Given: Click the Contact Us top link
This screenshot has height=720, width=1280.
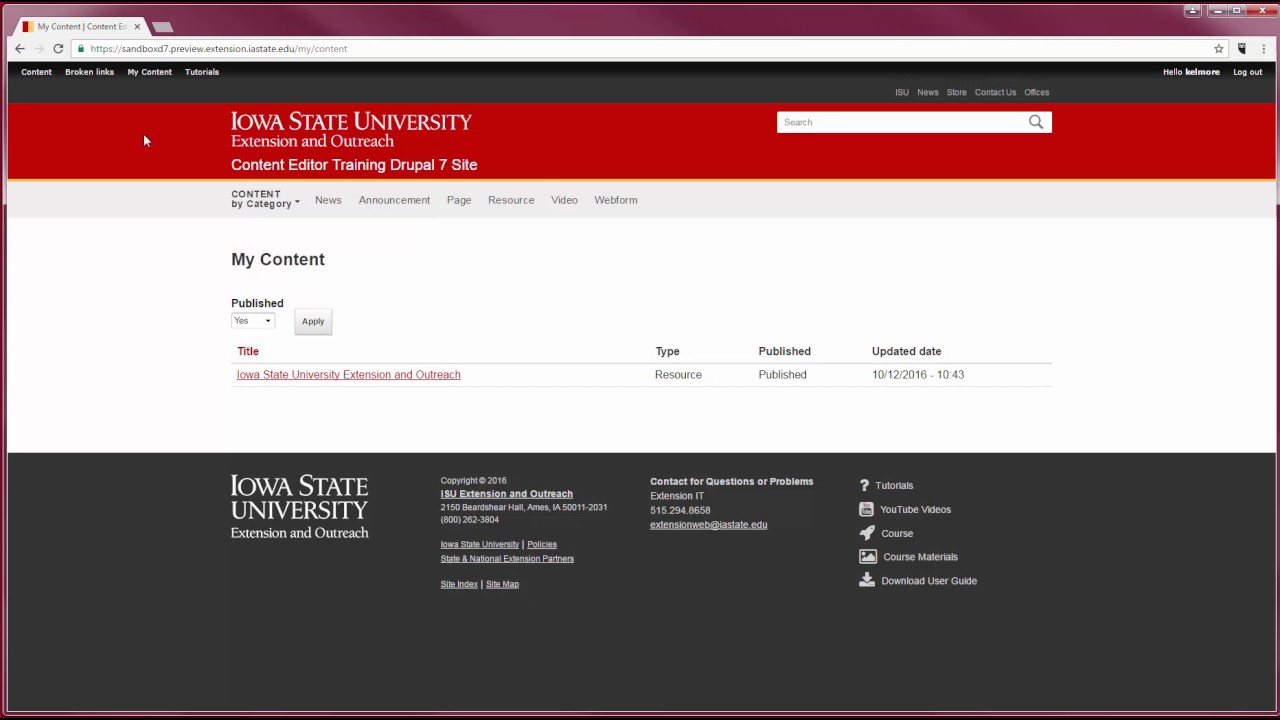Looking at the screenshot, I should [x=995, y=92].
